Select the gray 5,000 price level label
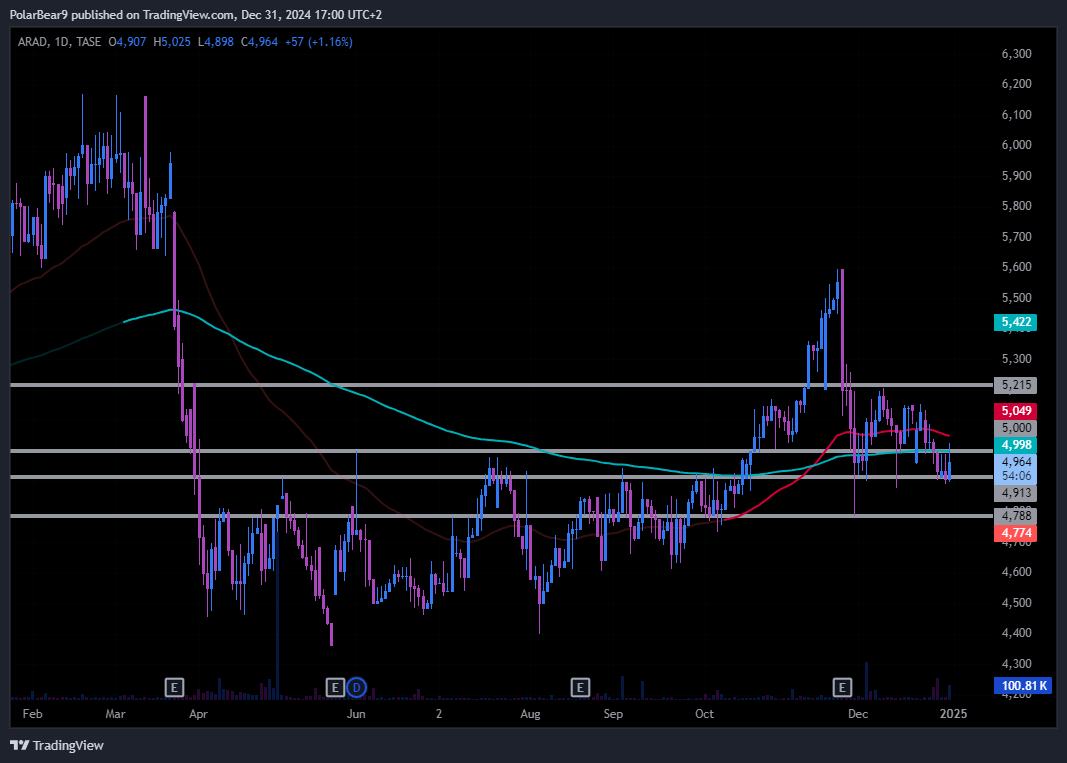This screenshot has height=763, width=1067. pos(1015,427)
